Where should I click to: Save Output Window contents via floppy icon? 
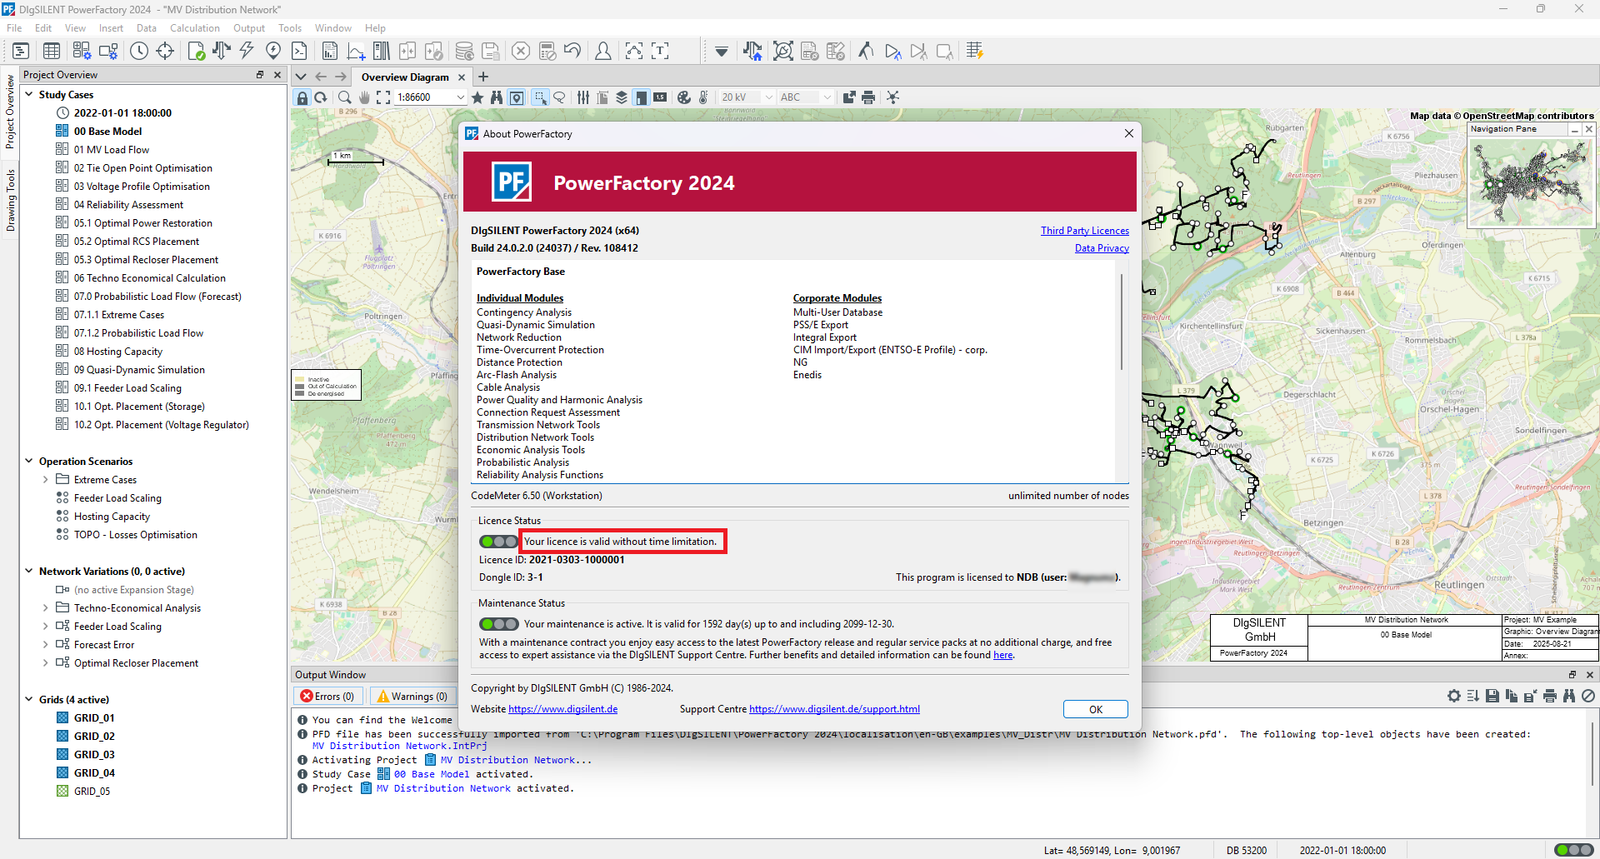click(1492, 696)
